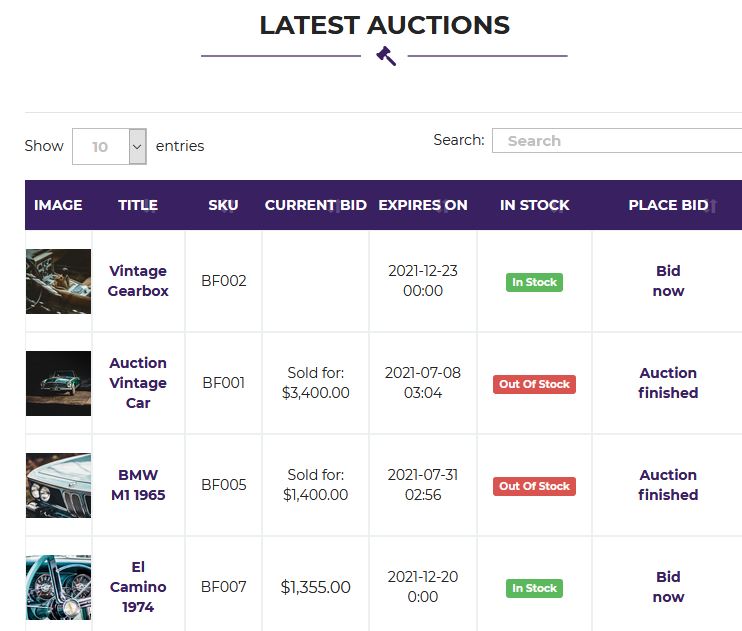
Task: Open the Auction Vintage Car title link
Action: click(x=138, y=382)
